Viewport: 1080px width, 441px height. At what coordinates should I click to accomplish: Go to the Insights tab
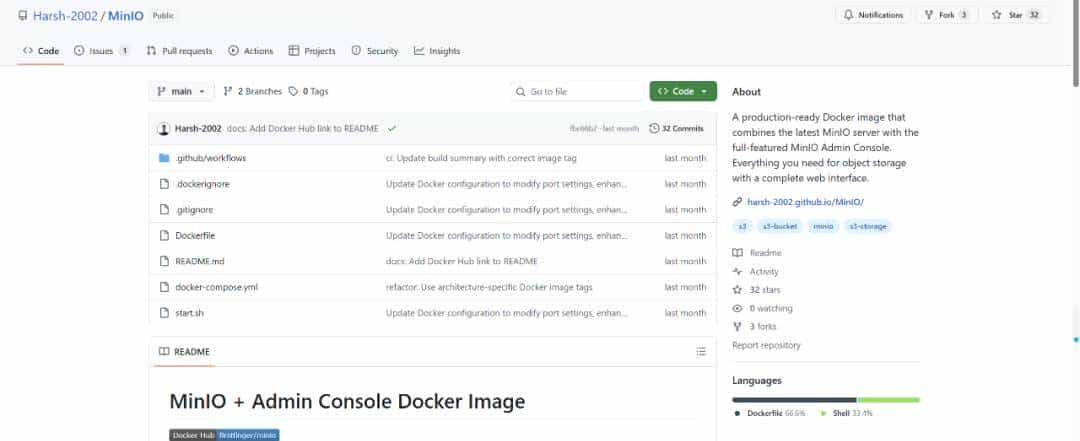[x=437, y=51]
